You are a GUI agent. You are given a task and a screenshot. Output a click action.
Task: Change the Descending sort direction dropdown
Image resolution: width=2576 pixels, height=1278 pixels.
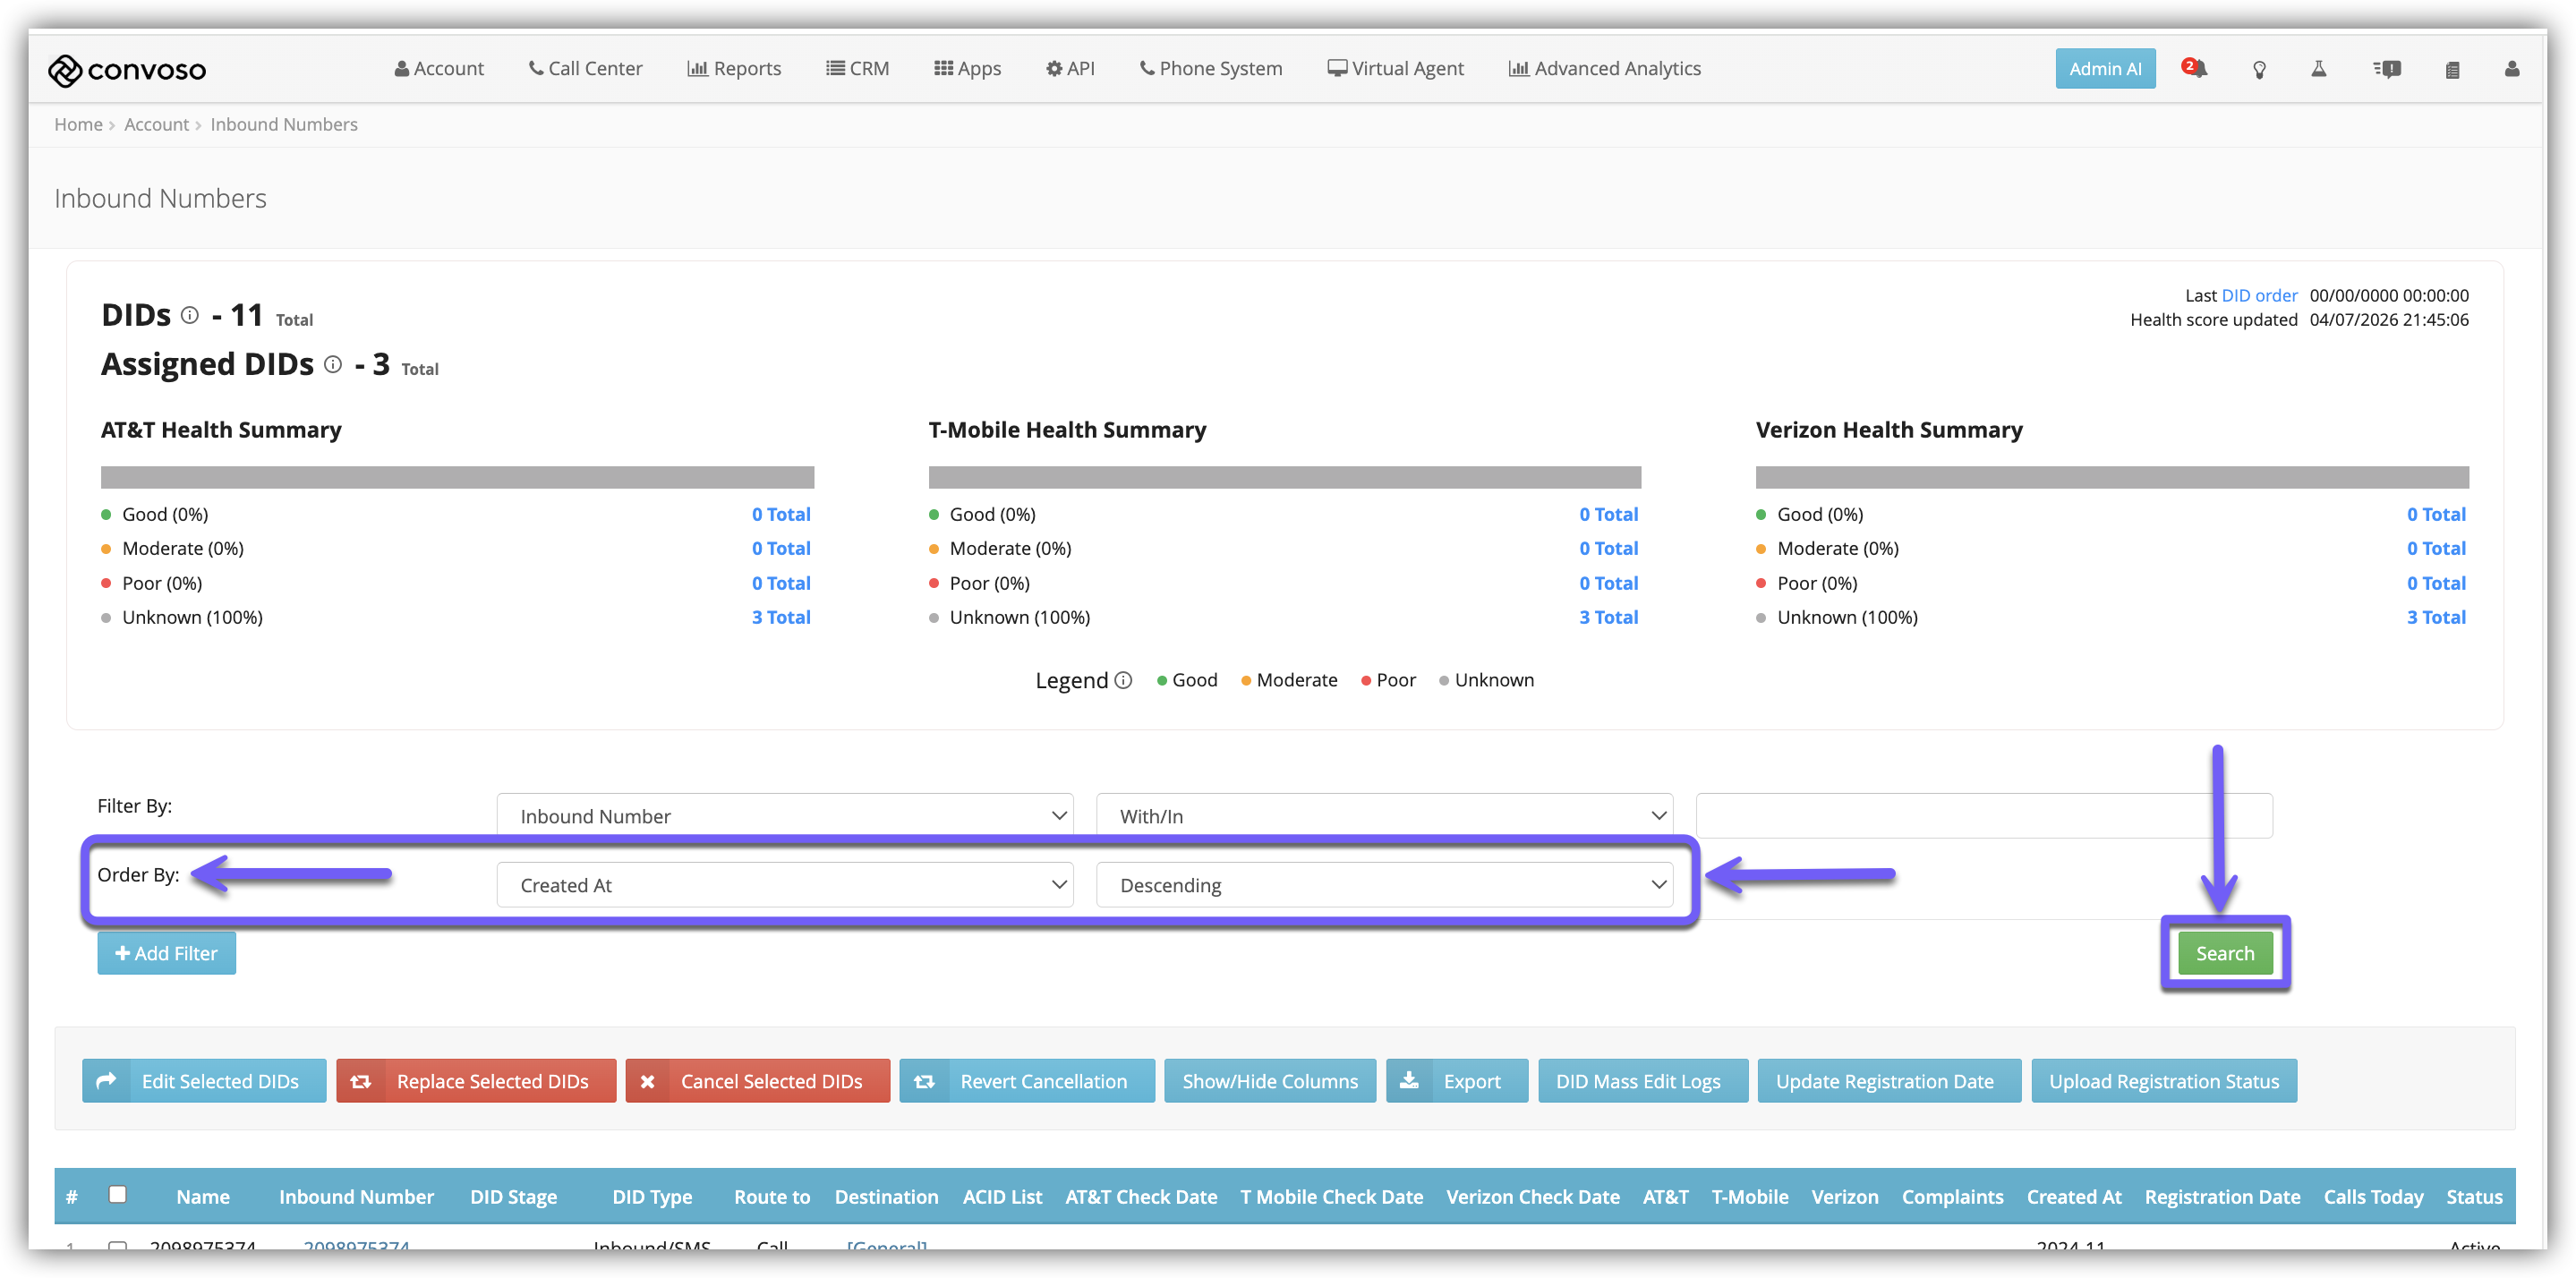pyautogui.click(x=1383, y=885)
